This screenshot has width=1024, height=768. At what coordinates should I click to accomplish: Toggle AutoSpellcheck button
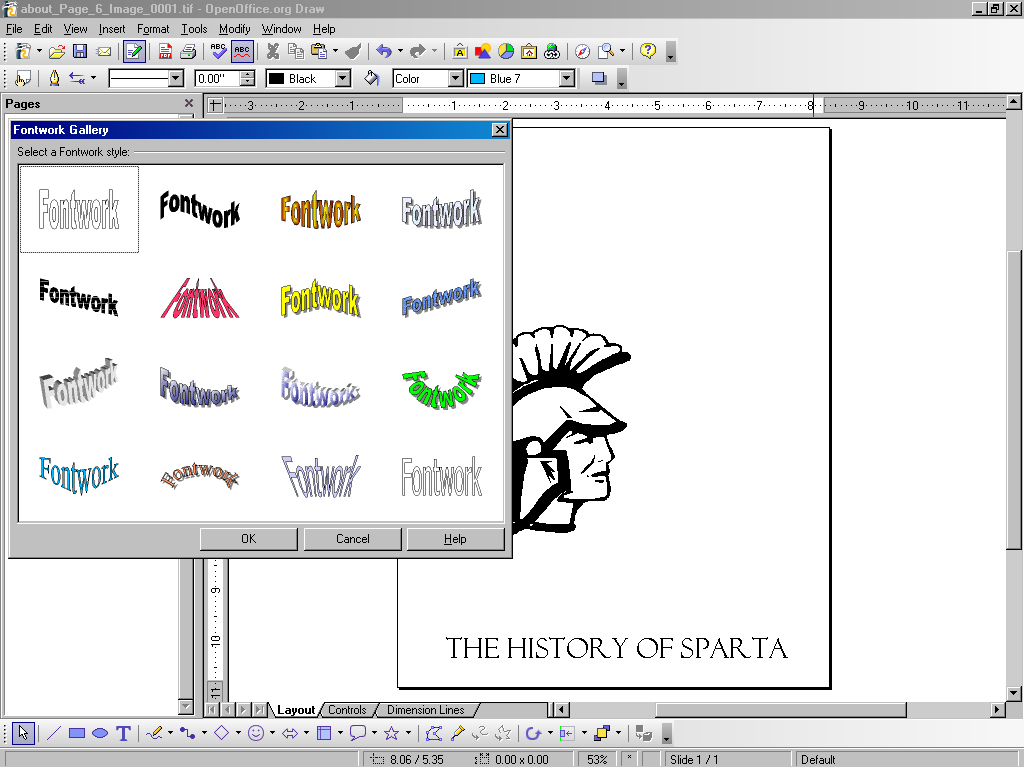pyautogui.click(x=242, y=51)
